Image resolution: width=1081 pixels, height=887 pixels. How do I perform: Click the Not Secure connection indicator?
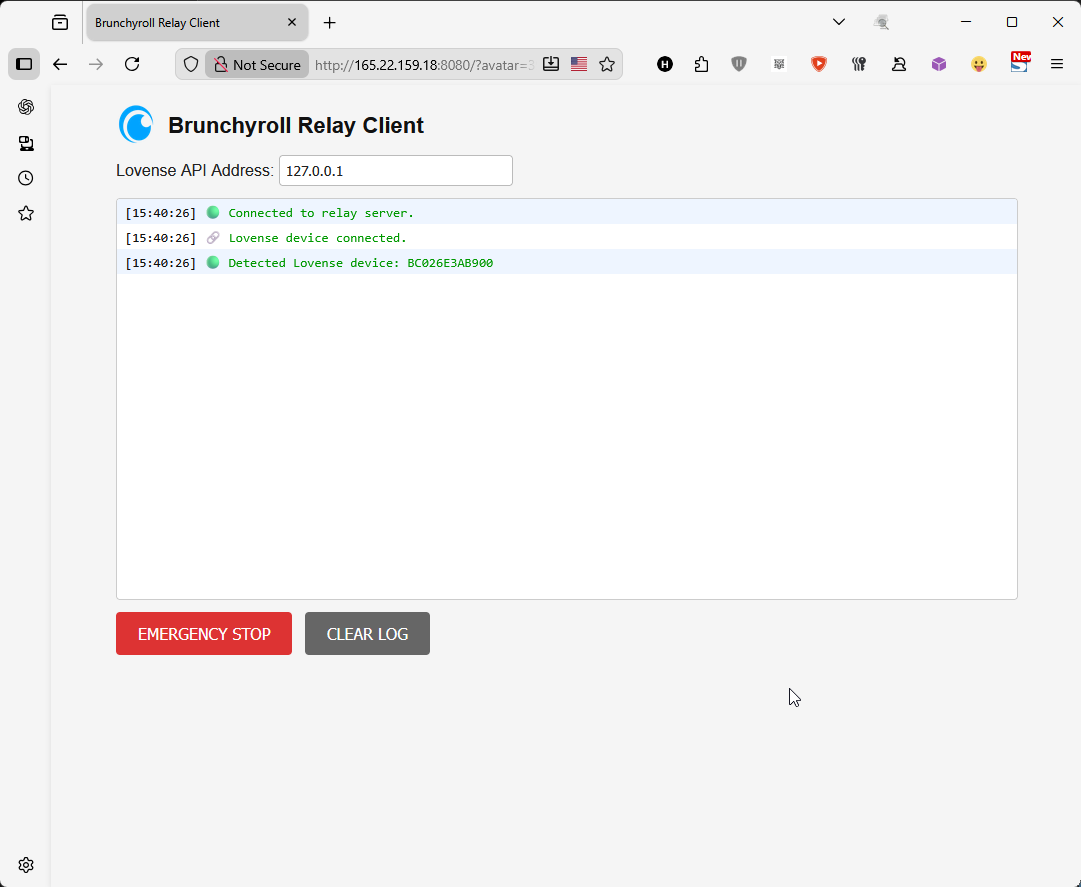257,65
